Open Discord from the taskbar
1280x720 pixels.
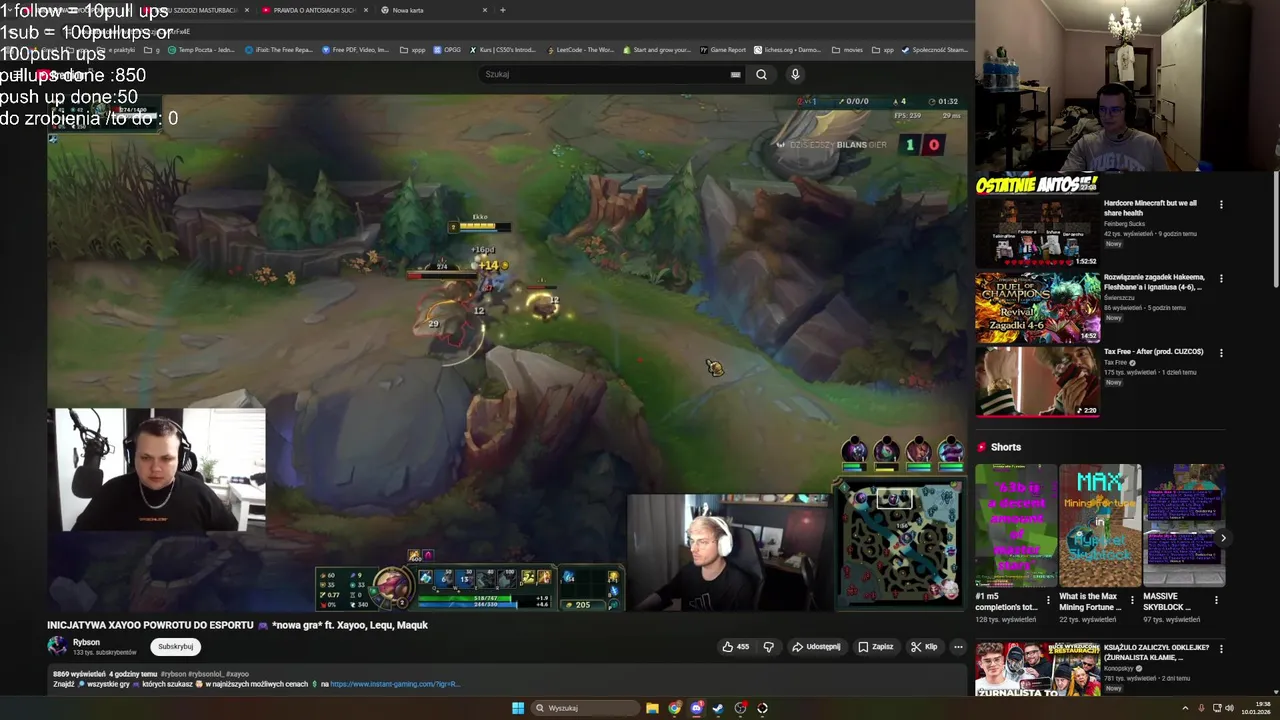[x=697, y=708]
